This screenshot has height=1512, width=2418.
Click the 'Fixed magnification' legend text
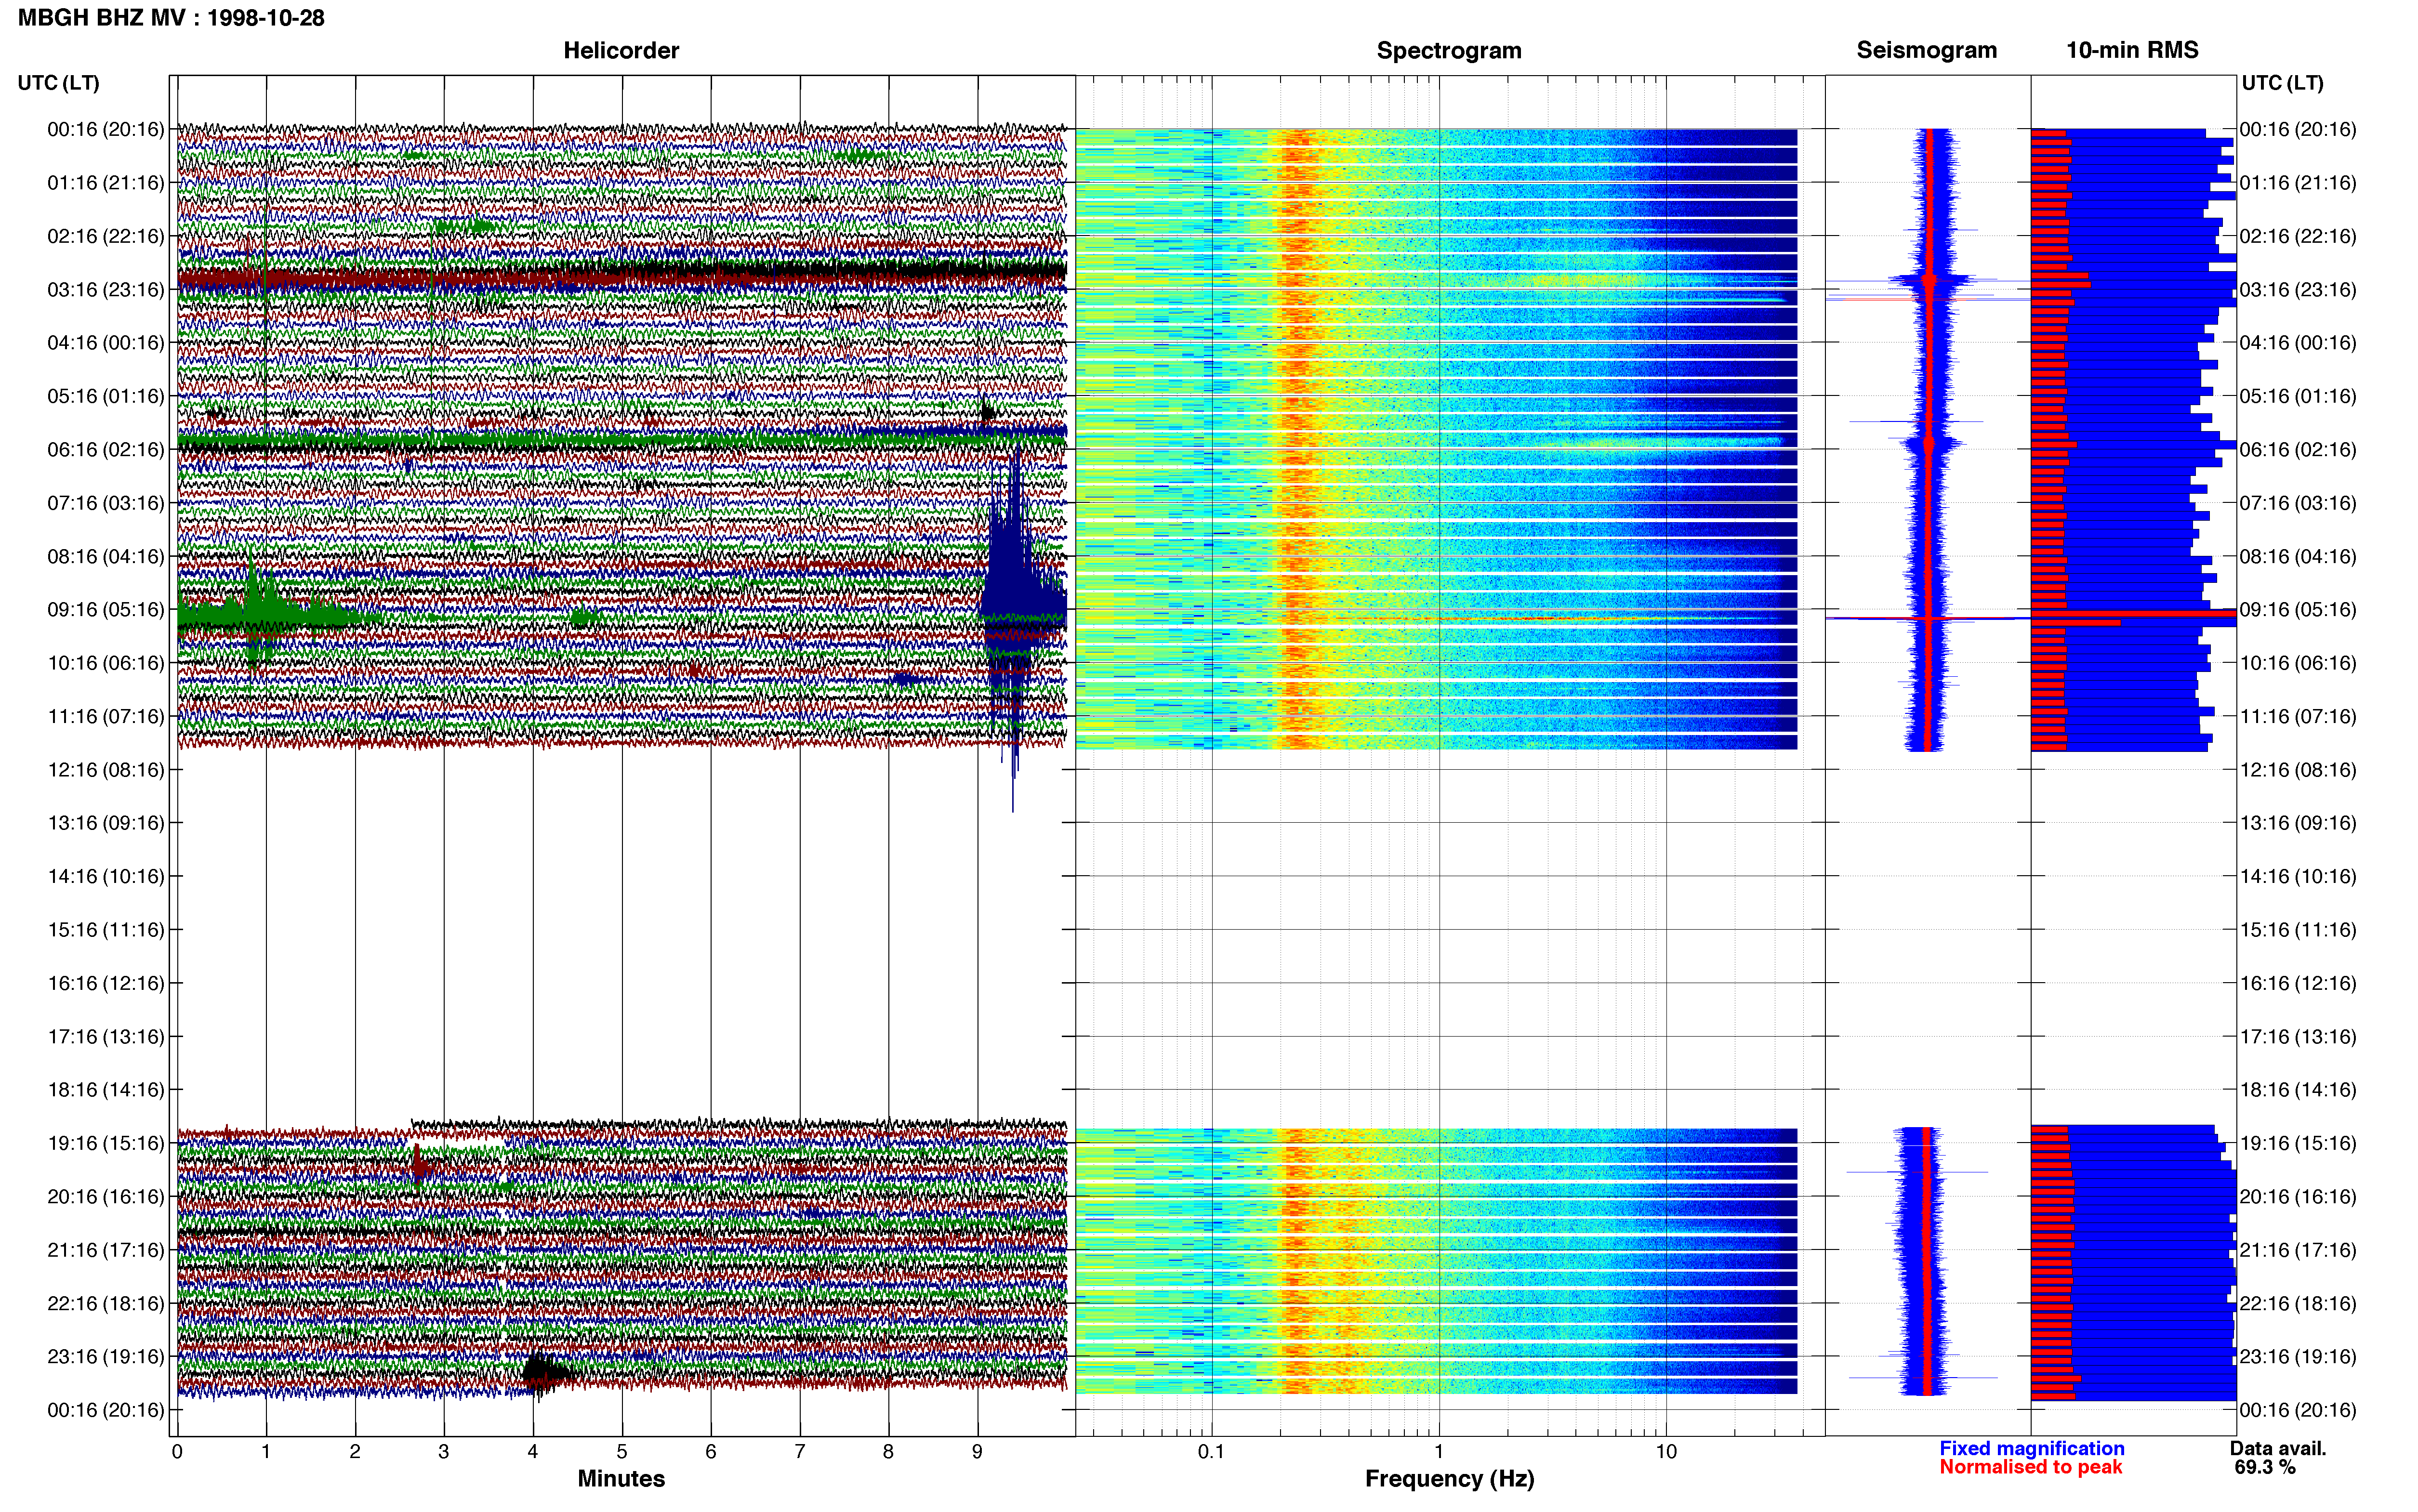pos(2031,1448)
